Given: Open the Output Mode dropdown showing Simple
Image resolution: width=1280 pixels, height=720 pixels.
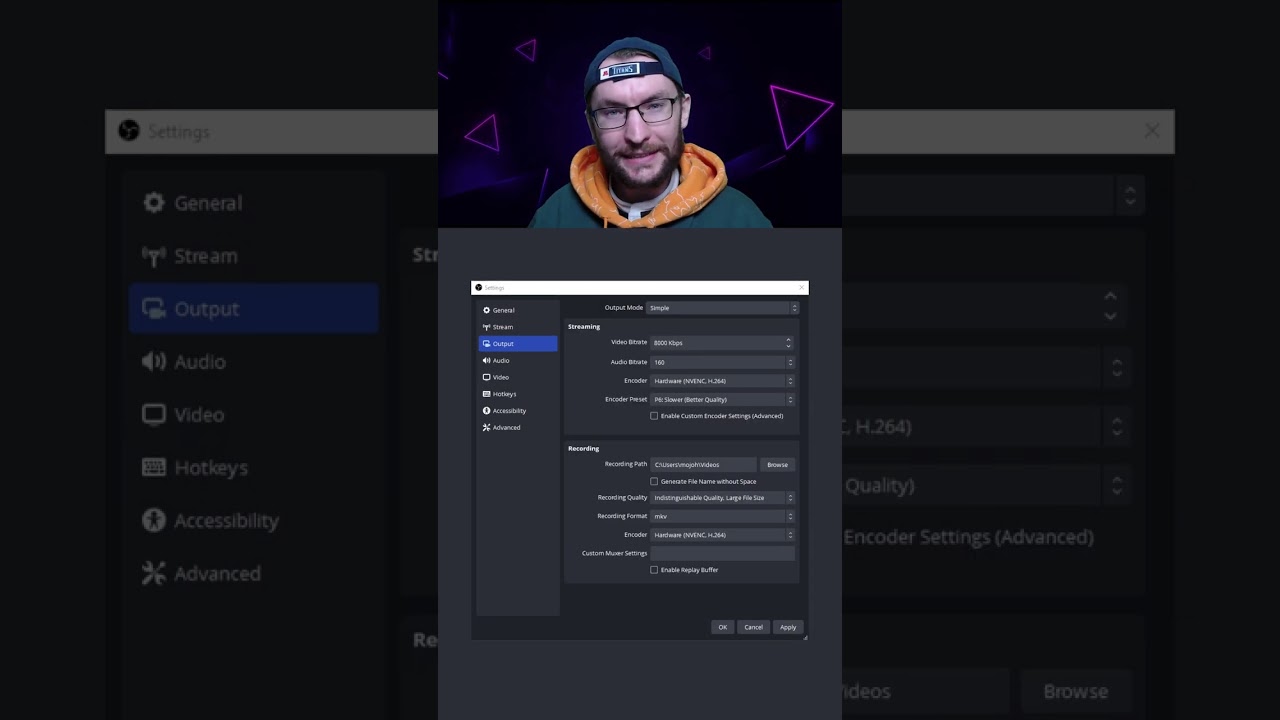Looking at the screenshot, I should pyautogui.click(x=722, y=308).
